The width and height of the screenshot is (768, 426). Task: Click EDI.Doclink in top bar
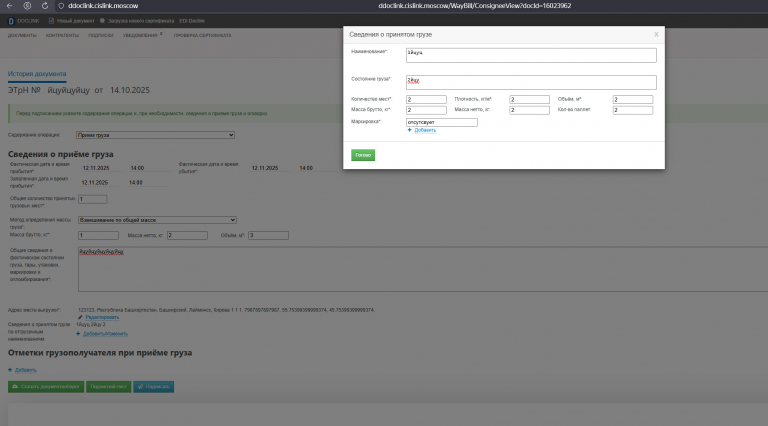coord(192,21)
